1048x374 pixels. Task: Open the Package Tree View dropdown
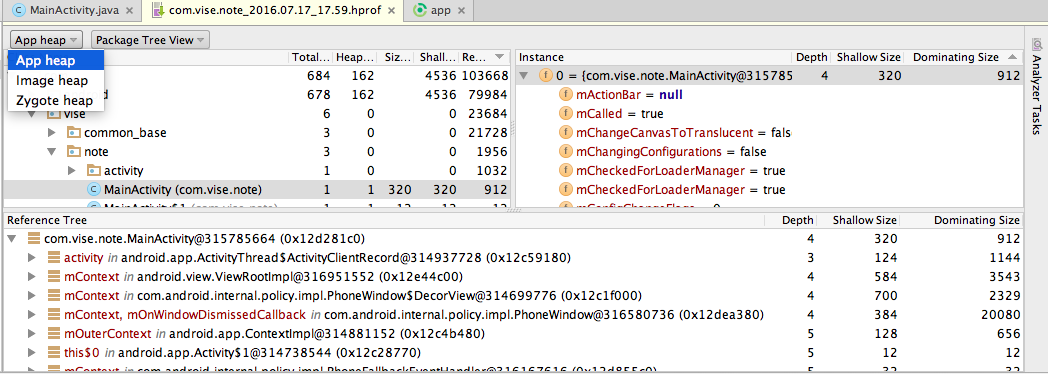pos(150,40)
